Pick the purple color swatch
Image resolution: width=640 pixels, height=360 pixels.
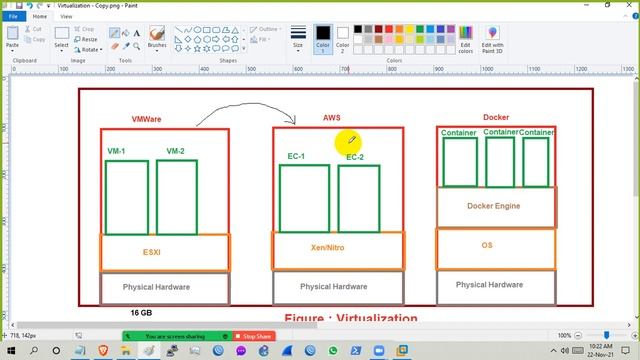point(451,29)
